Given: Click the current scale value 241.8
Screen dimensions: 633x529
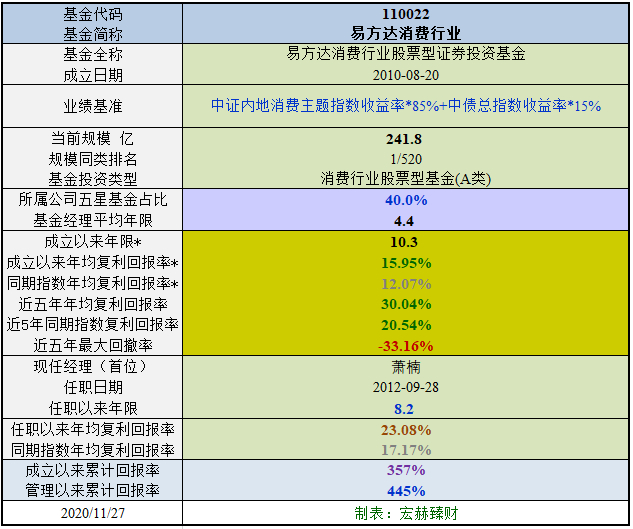Looking at the screenshot, I should tap(404, 139).
